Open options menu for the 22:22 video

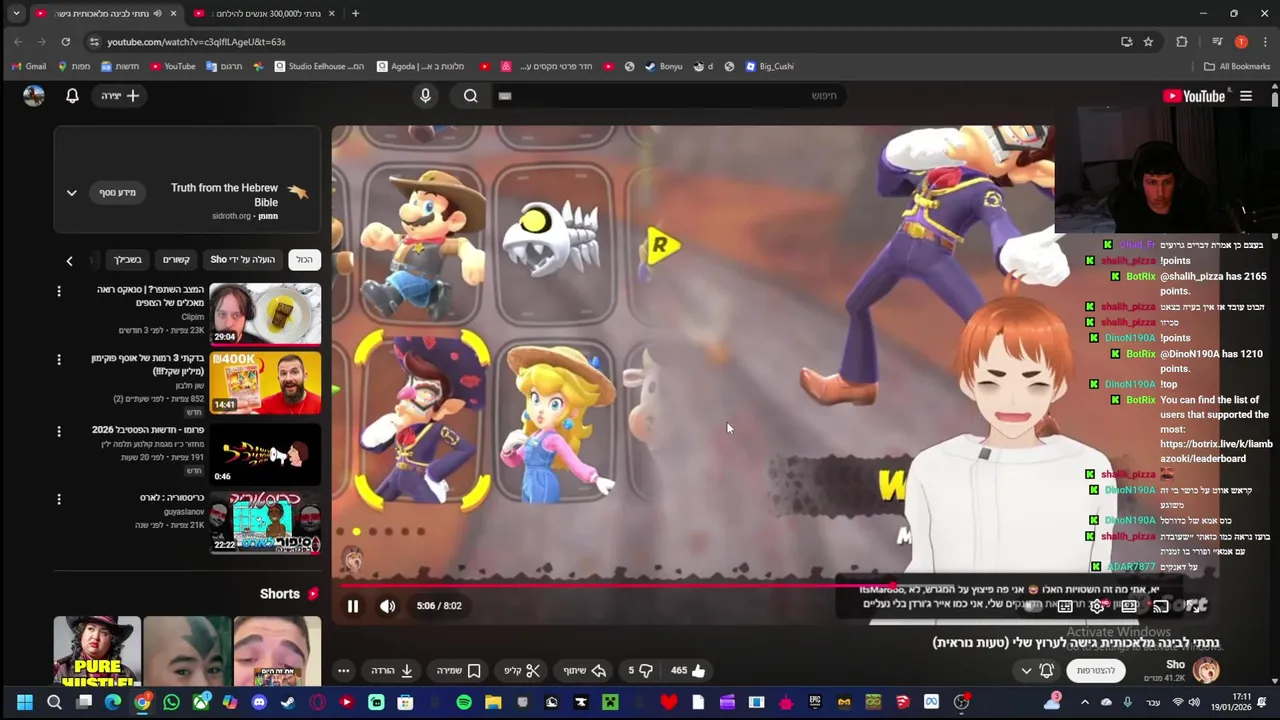58,499
